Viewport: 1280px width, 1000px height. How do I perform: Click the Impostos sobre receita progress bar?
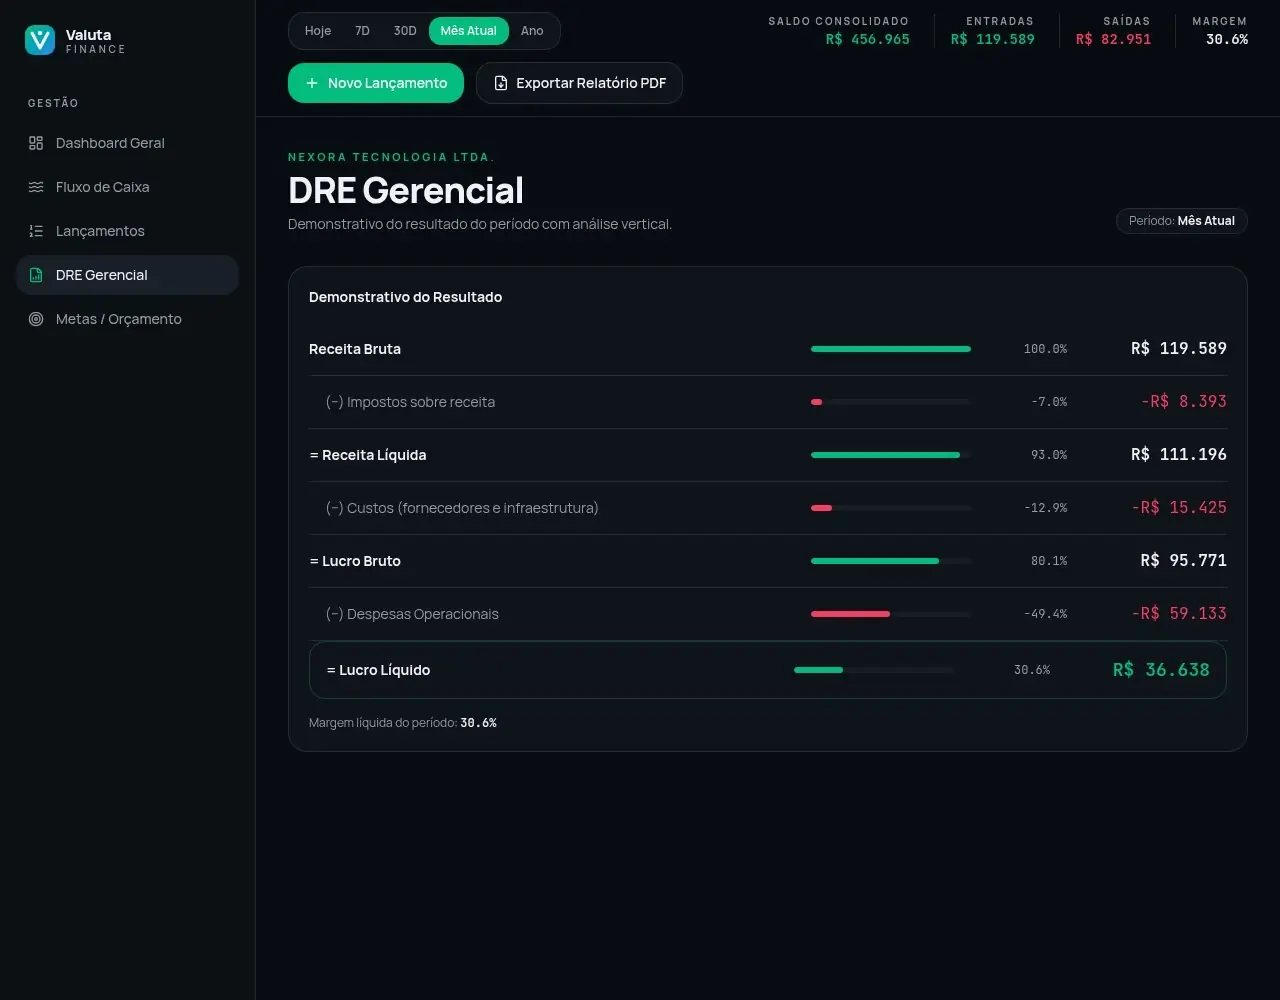point(891,402)
